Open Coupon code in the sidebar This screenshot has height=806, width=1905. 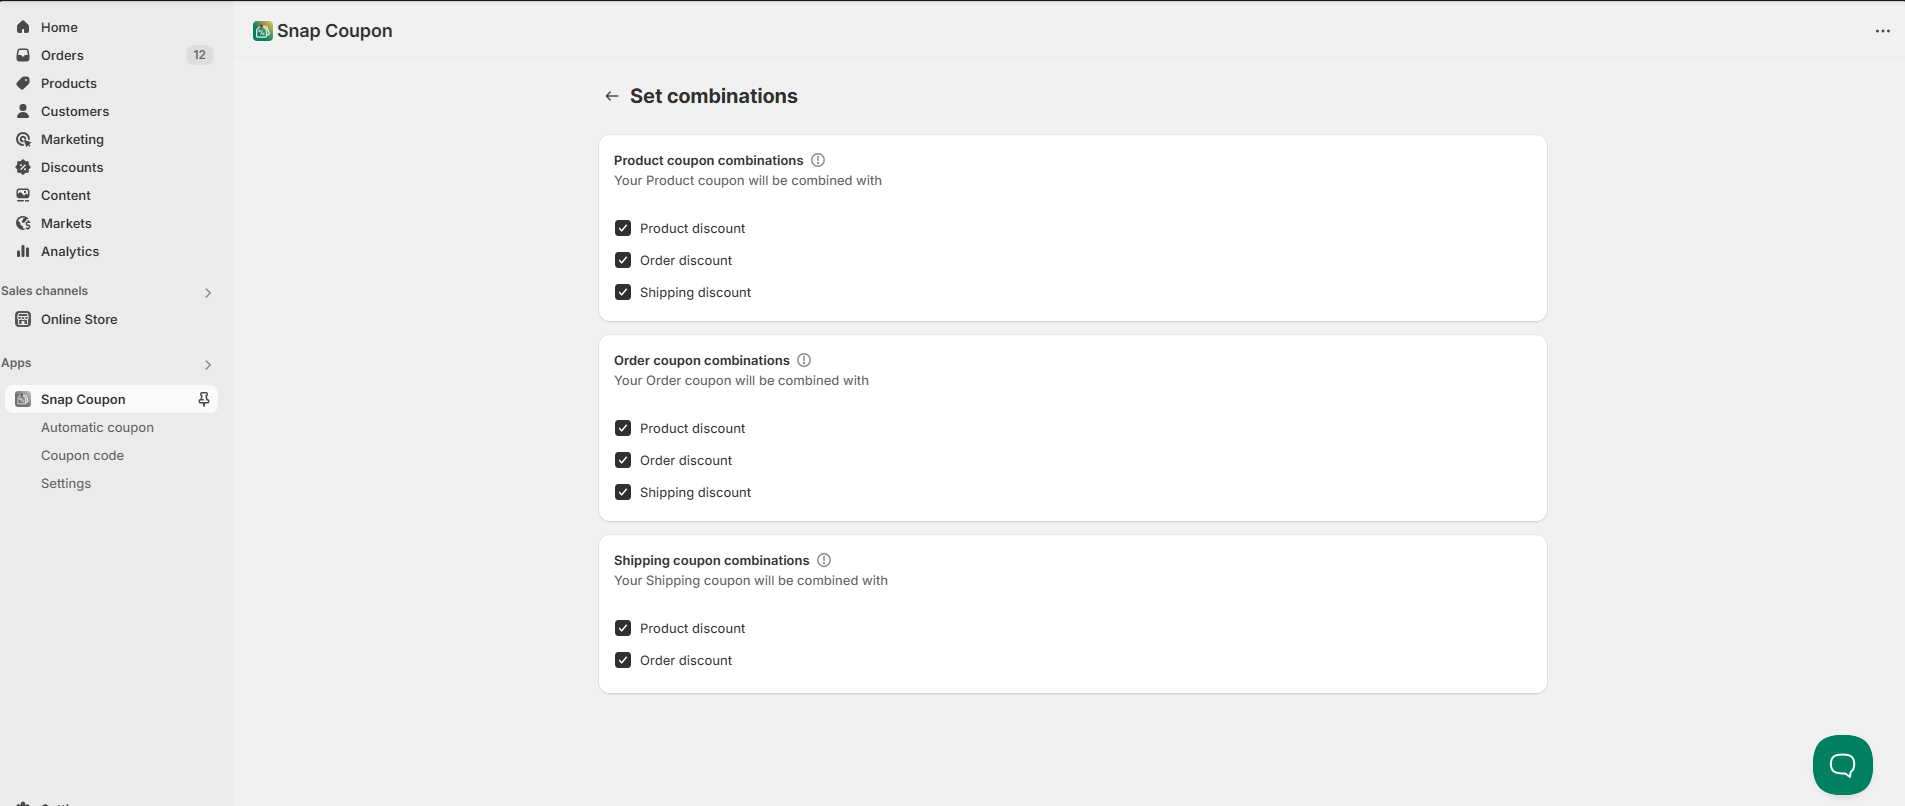coord(82,455)
